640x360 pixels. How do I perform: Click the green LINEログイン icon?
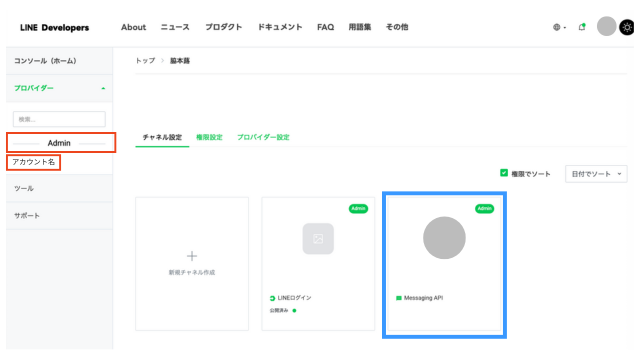point(272,298)
